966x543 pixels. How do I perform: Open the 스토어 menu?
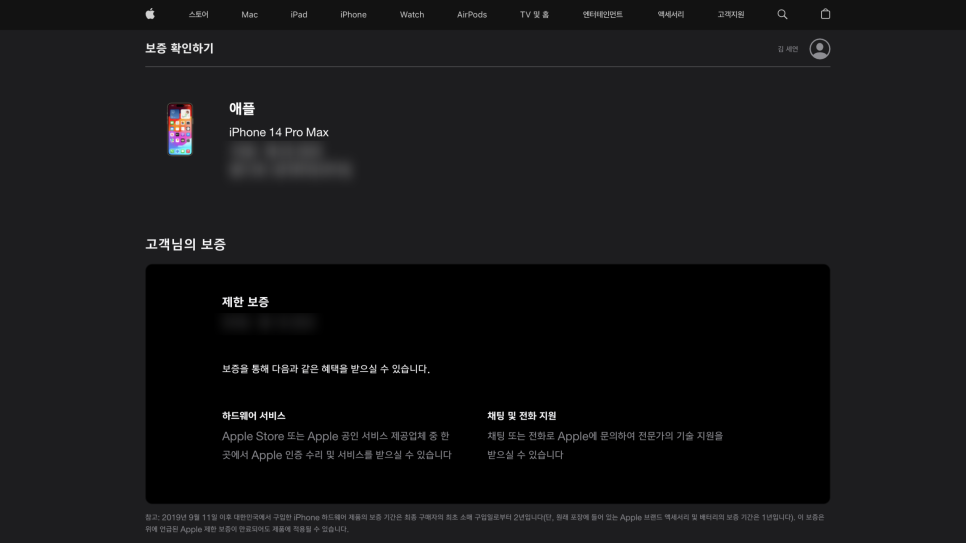coord(198,14)
